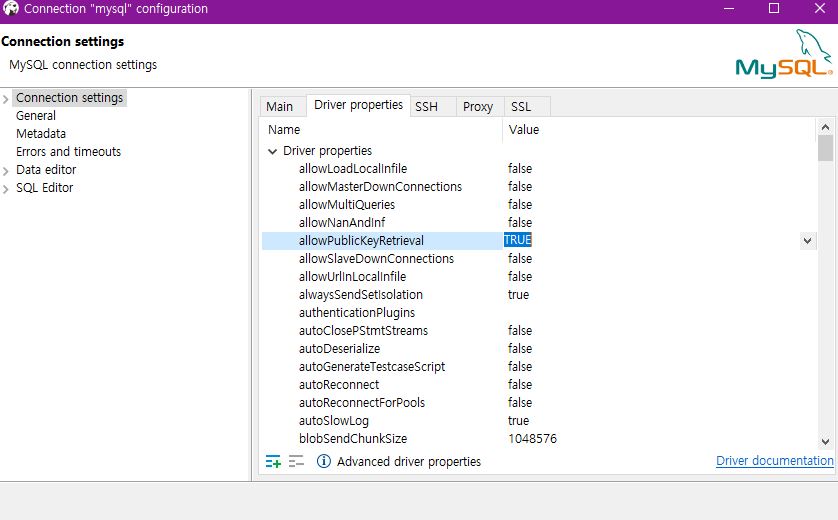Expand the SQL Editor tree node
The image size is (838, 520).
[x=6, y=189]
